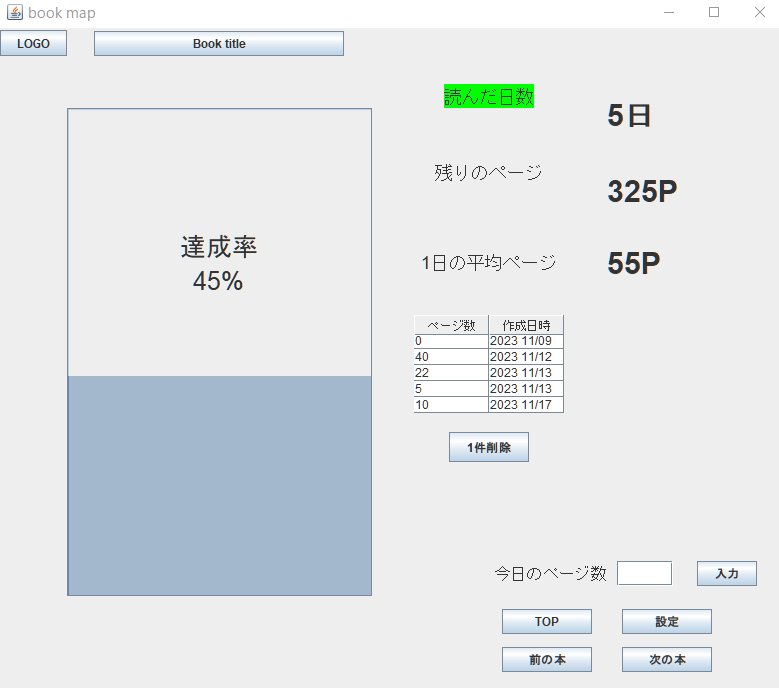Viewport: 779px width, 688px height.
Task: Select the ページ数 column header
Action: (x=451, y=325)
